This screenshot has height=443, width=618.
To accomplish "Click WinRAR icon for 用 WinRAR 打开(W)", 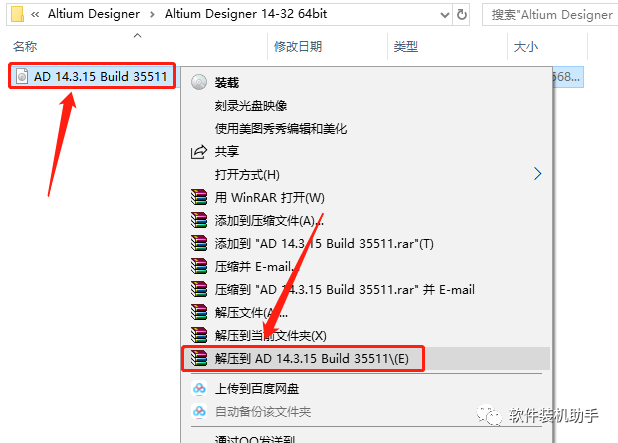I will pyautogui.click(x=199, y=197).
